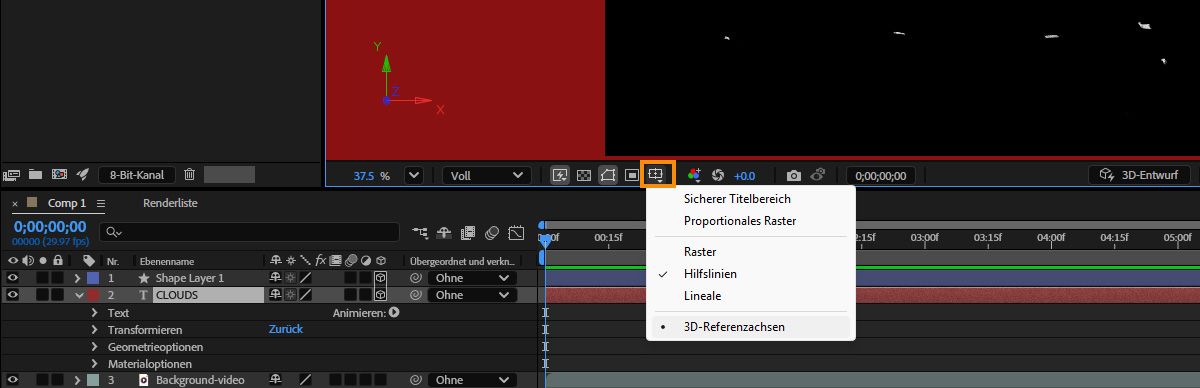The height and width of the screenshot is (388, 1200).
Task: Click the exposure value +0.0
Action: pos(744,175)
